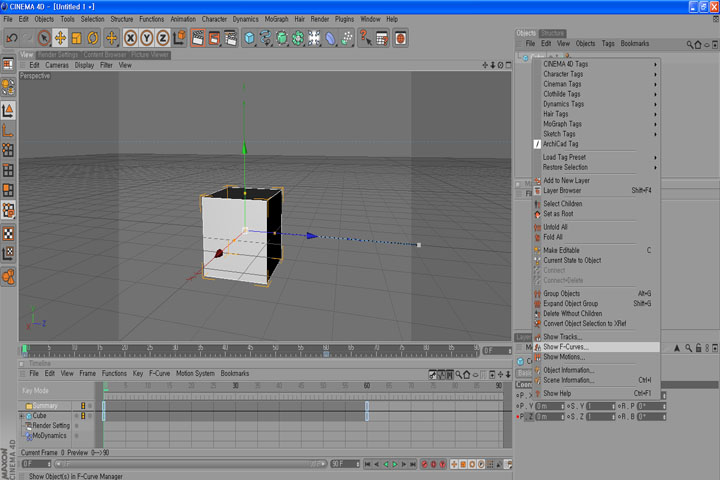Expand Dynamics Tags submenu
720x480 pixels.
click(x=596, y=104)
